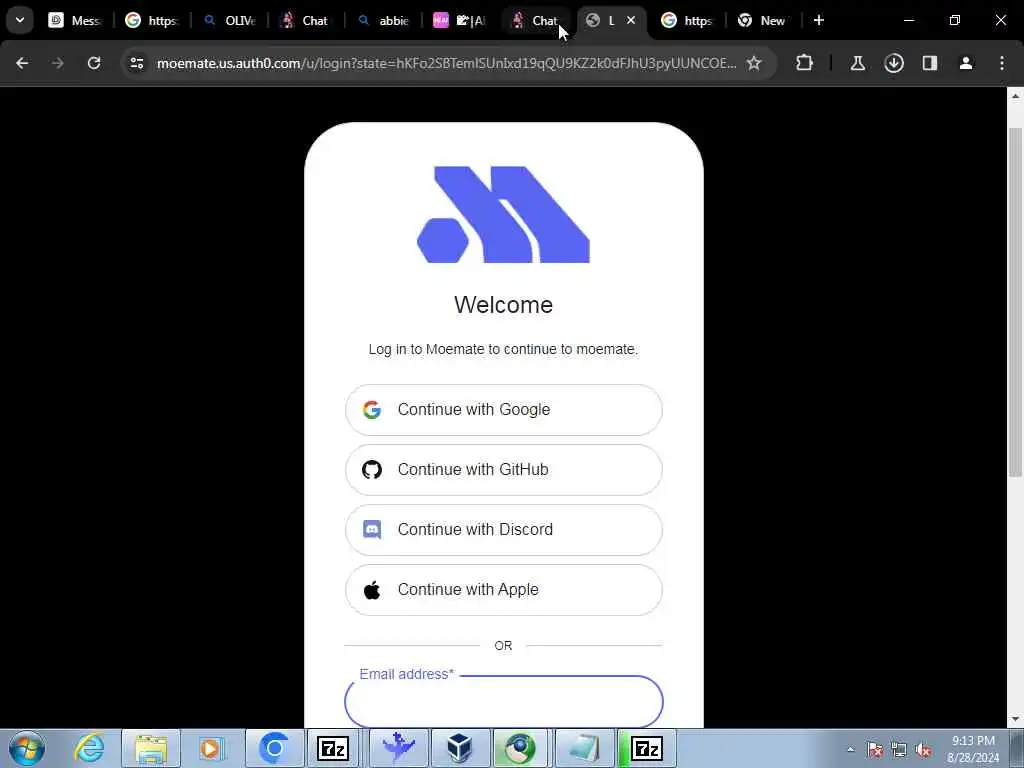This screenshot has width=1024, height=768.
Task: Open VirtualBox cube taskbar icon
Action: click(459, 748)
